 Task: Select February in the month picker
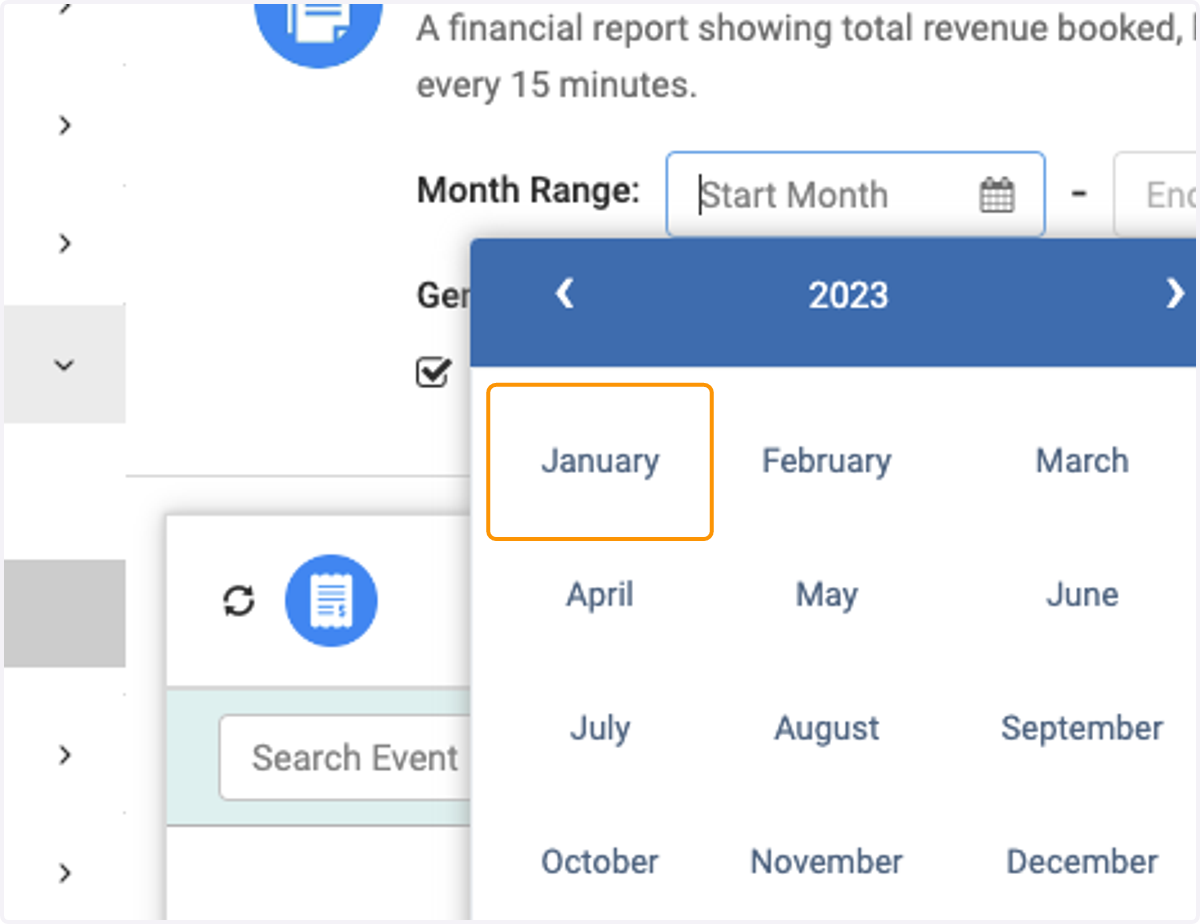[826, 461]
